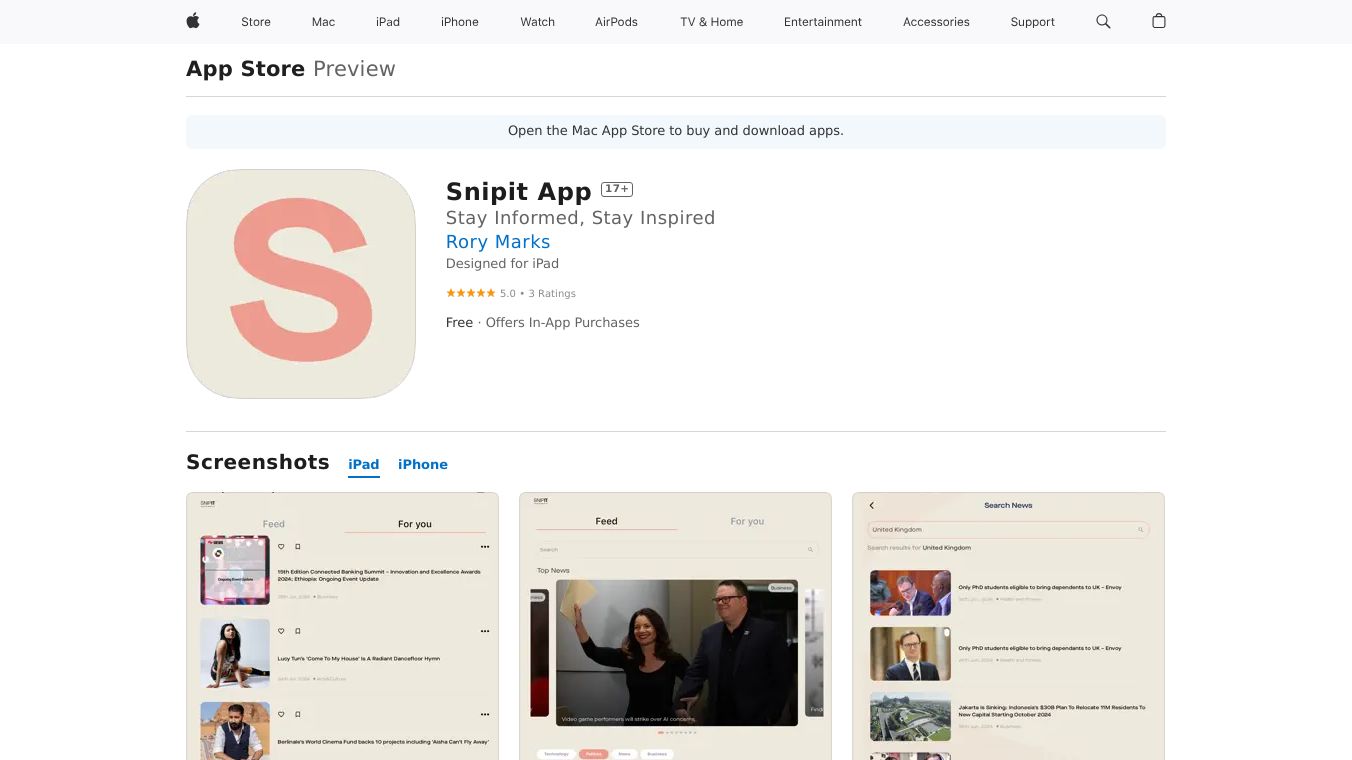Go to iPad in the top navigation
The image size is (1352, 760).
388,22
